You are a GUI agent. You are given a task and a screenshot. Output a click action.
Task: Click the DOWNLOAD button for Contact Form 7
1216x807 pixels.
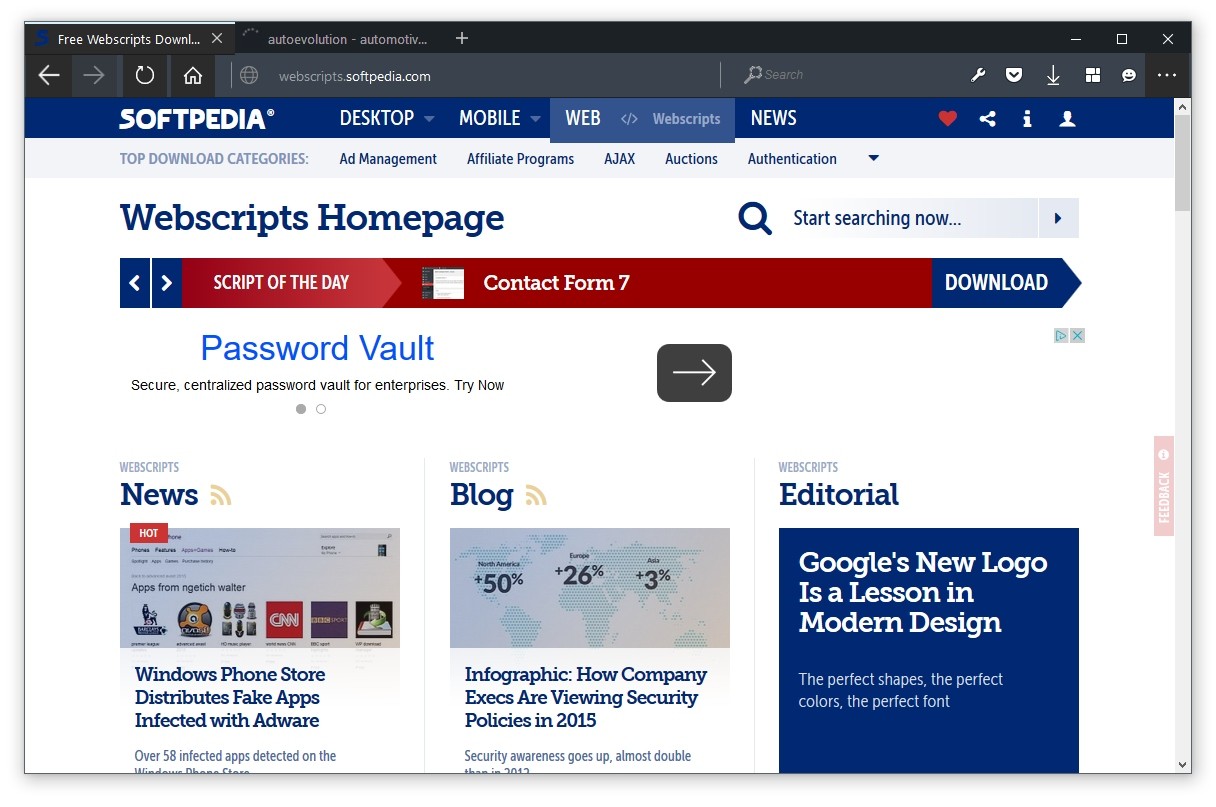point(1005,283)
